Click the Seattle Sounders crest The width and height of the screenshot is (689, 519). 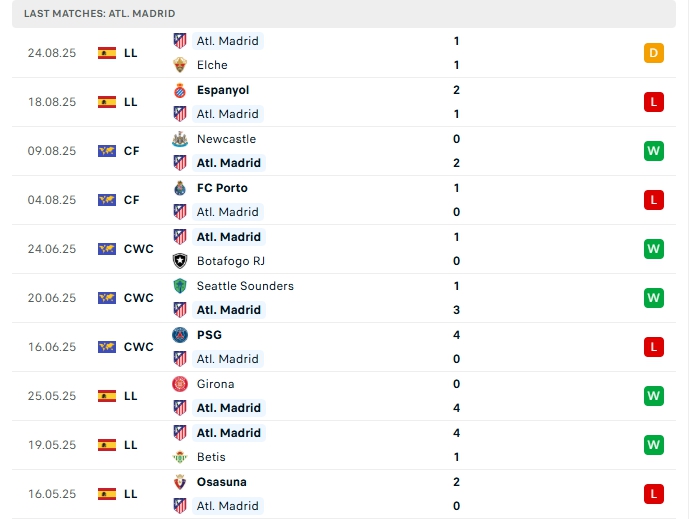pos(180,286)
